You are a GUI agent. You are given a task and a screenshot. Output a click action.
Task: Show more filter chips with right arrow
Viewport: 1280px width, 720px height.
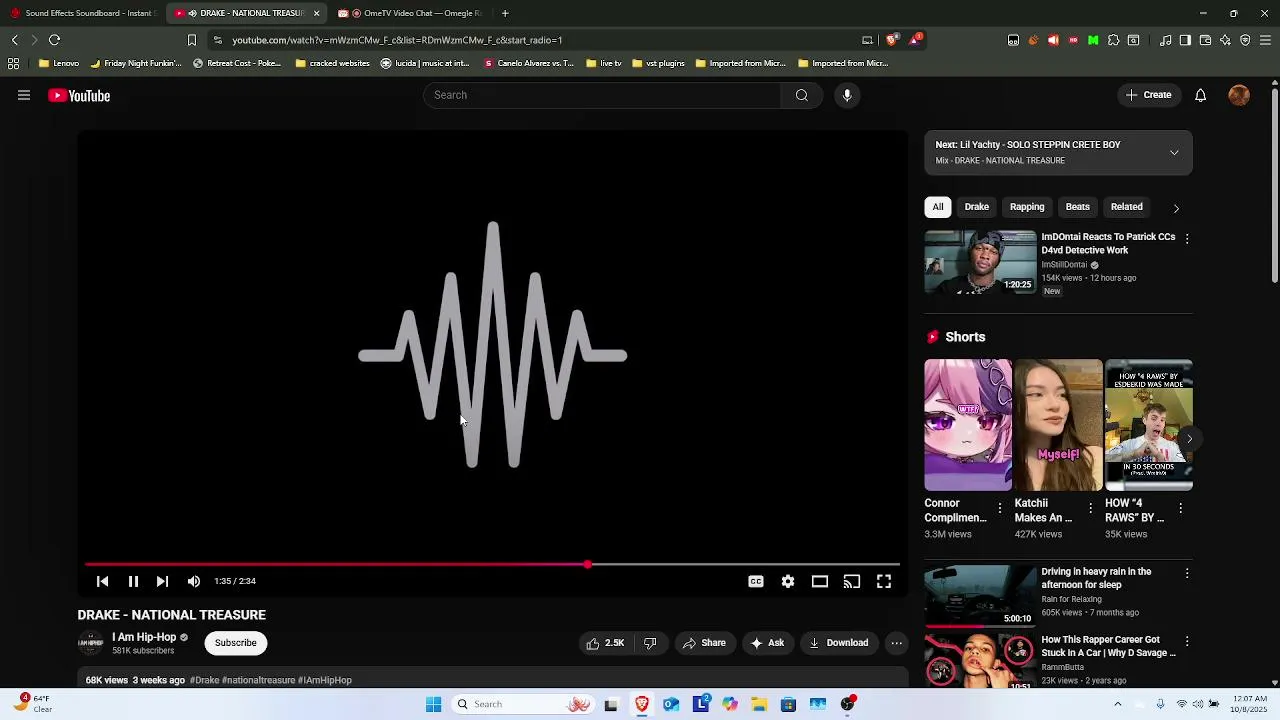[x=1176, y=208]
